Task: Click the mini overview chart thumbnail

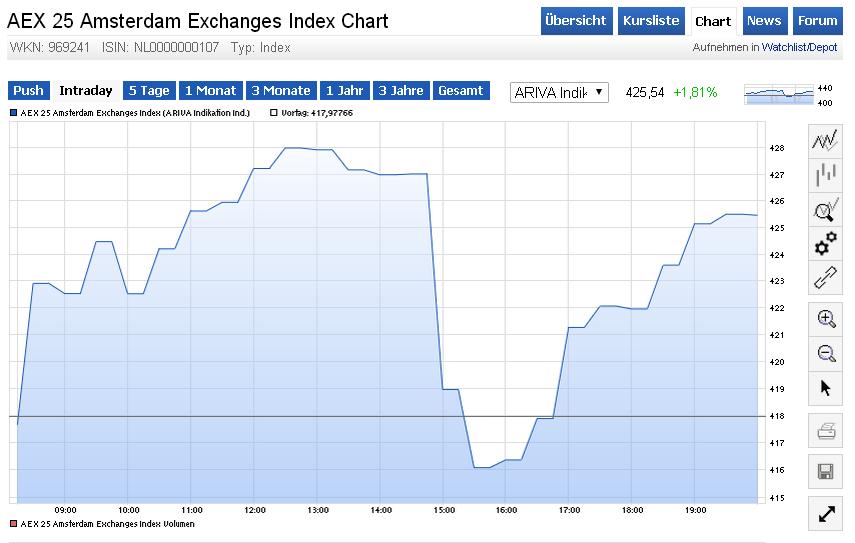Action: 781,94
